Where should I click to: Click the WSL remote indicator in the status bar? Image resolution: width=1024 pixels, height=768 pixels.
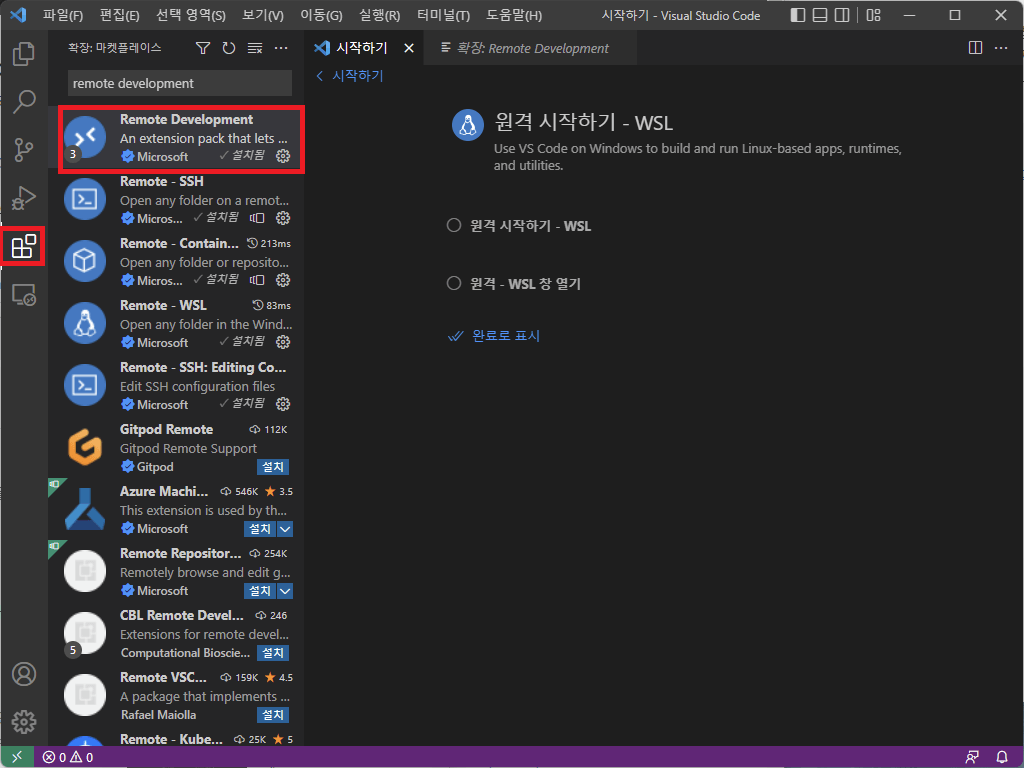tap(15, 757)
